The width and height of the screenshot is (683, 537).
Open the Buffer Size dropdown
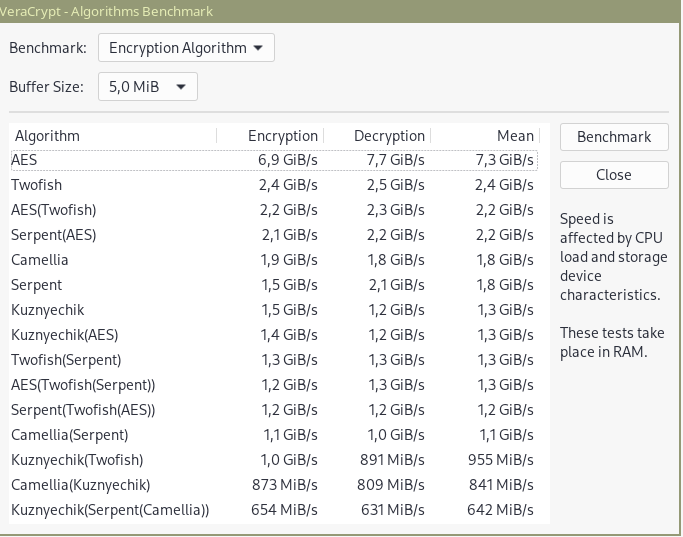click(x=148, y=86)
